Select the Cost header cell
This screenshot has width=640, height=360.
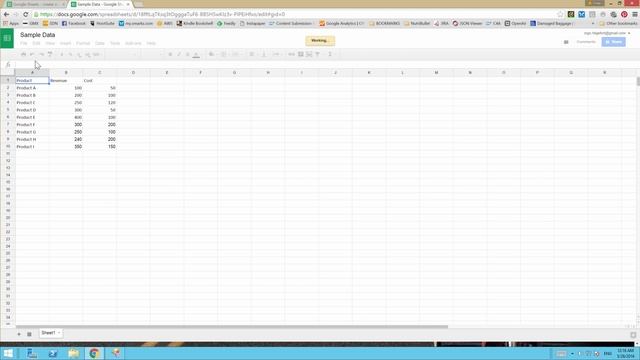coord(100,80)
